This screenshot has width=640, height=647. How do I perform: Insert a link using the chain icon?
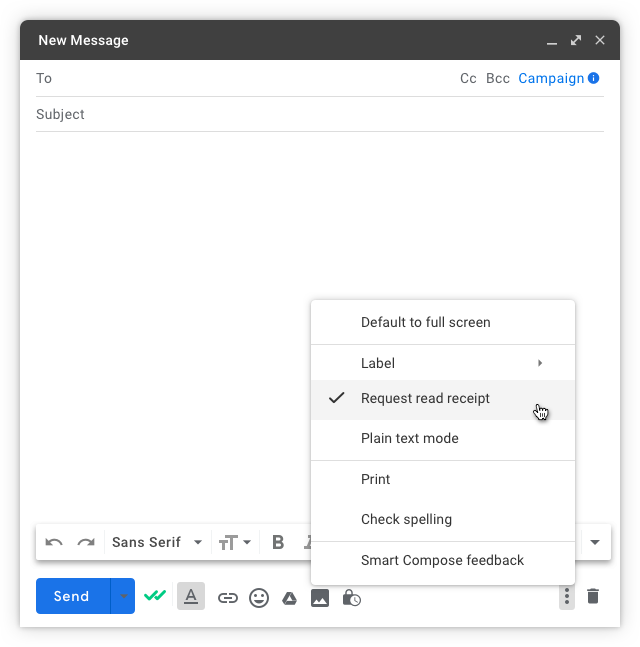pos(228,597)
